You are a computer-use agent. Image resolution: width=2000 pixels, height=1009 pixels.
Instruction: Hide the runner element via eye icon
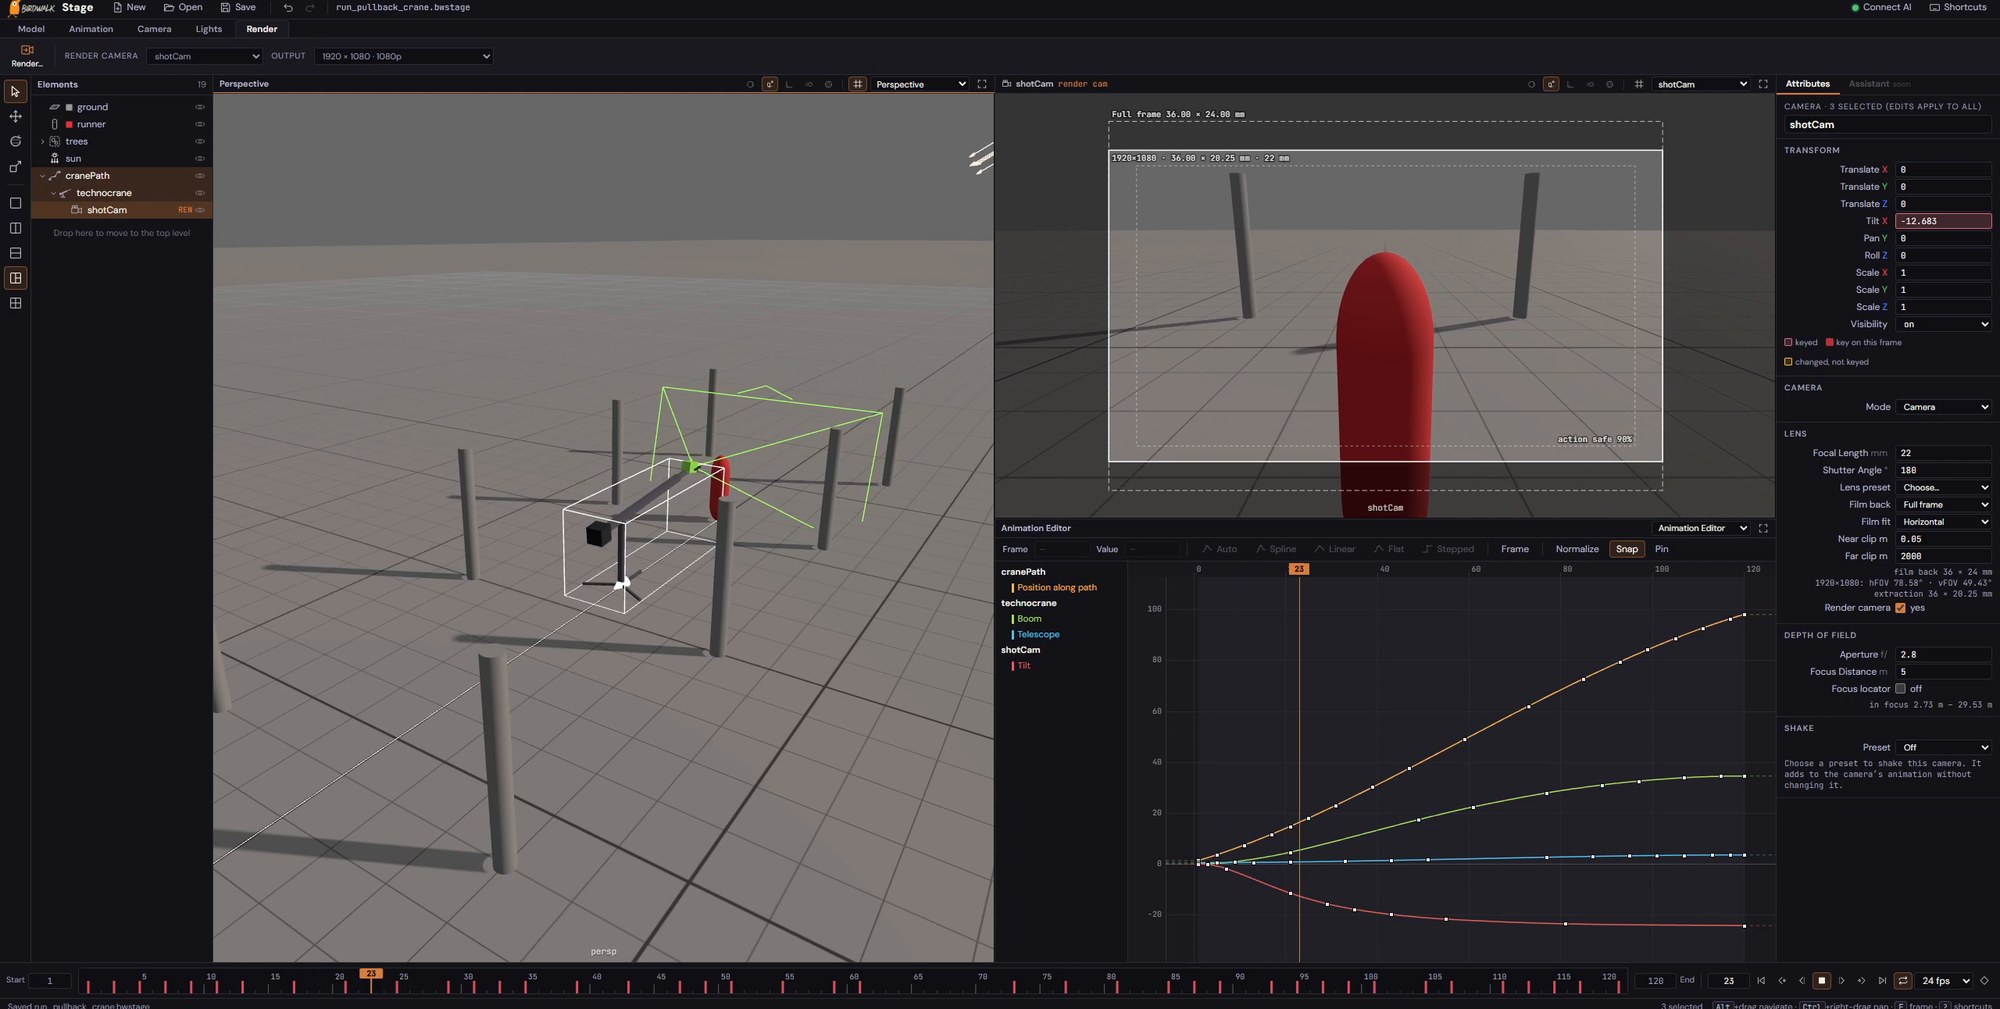point(200,124)
